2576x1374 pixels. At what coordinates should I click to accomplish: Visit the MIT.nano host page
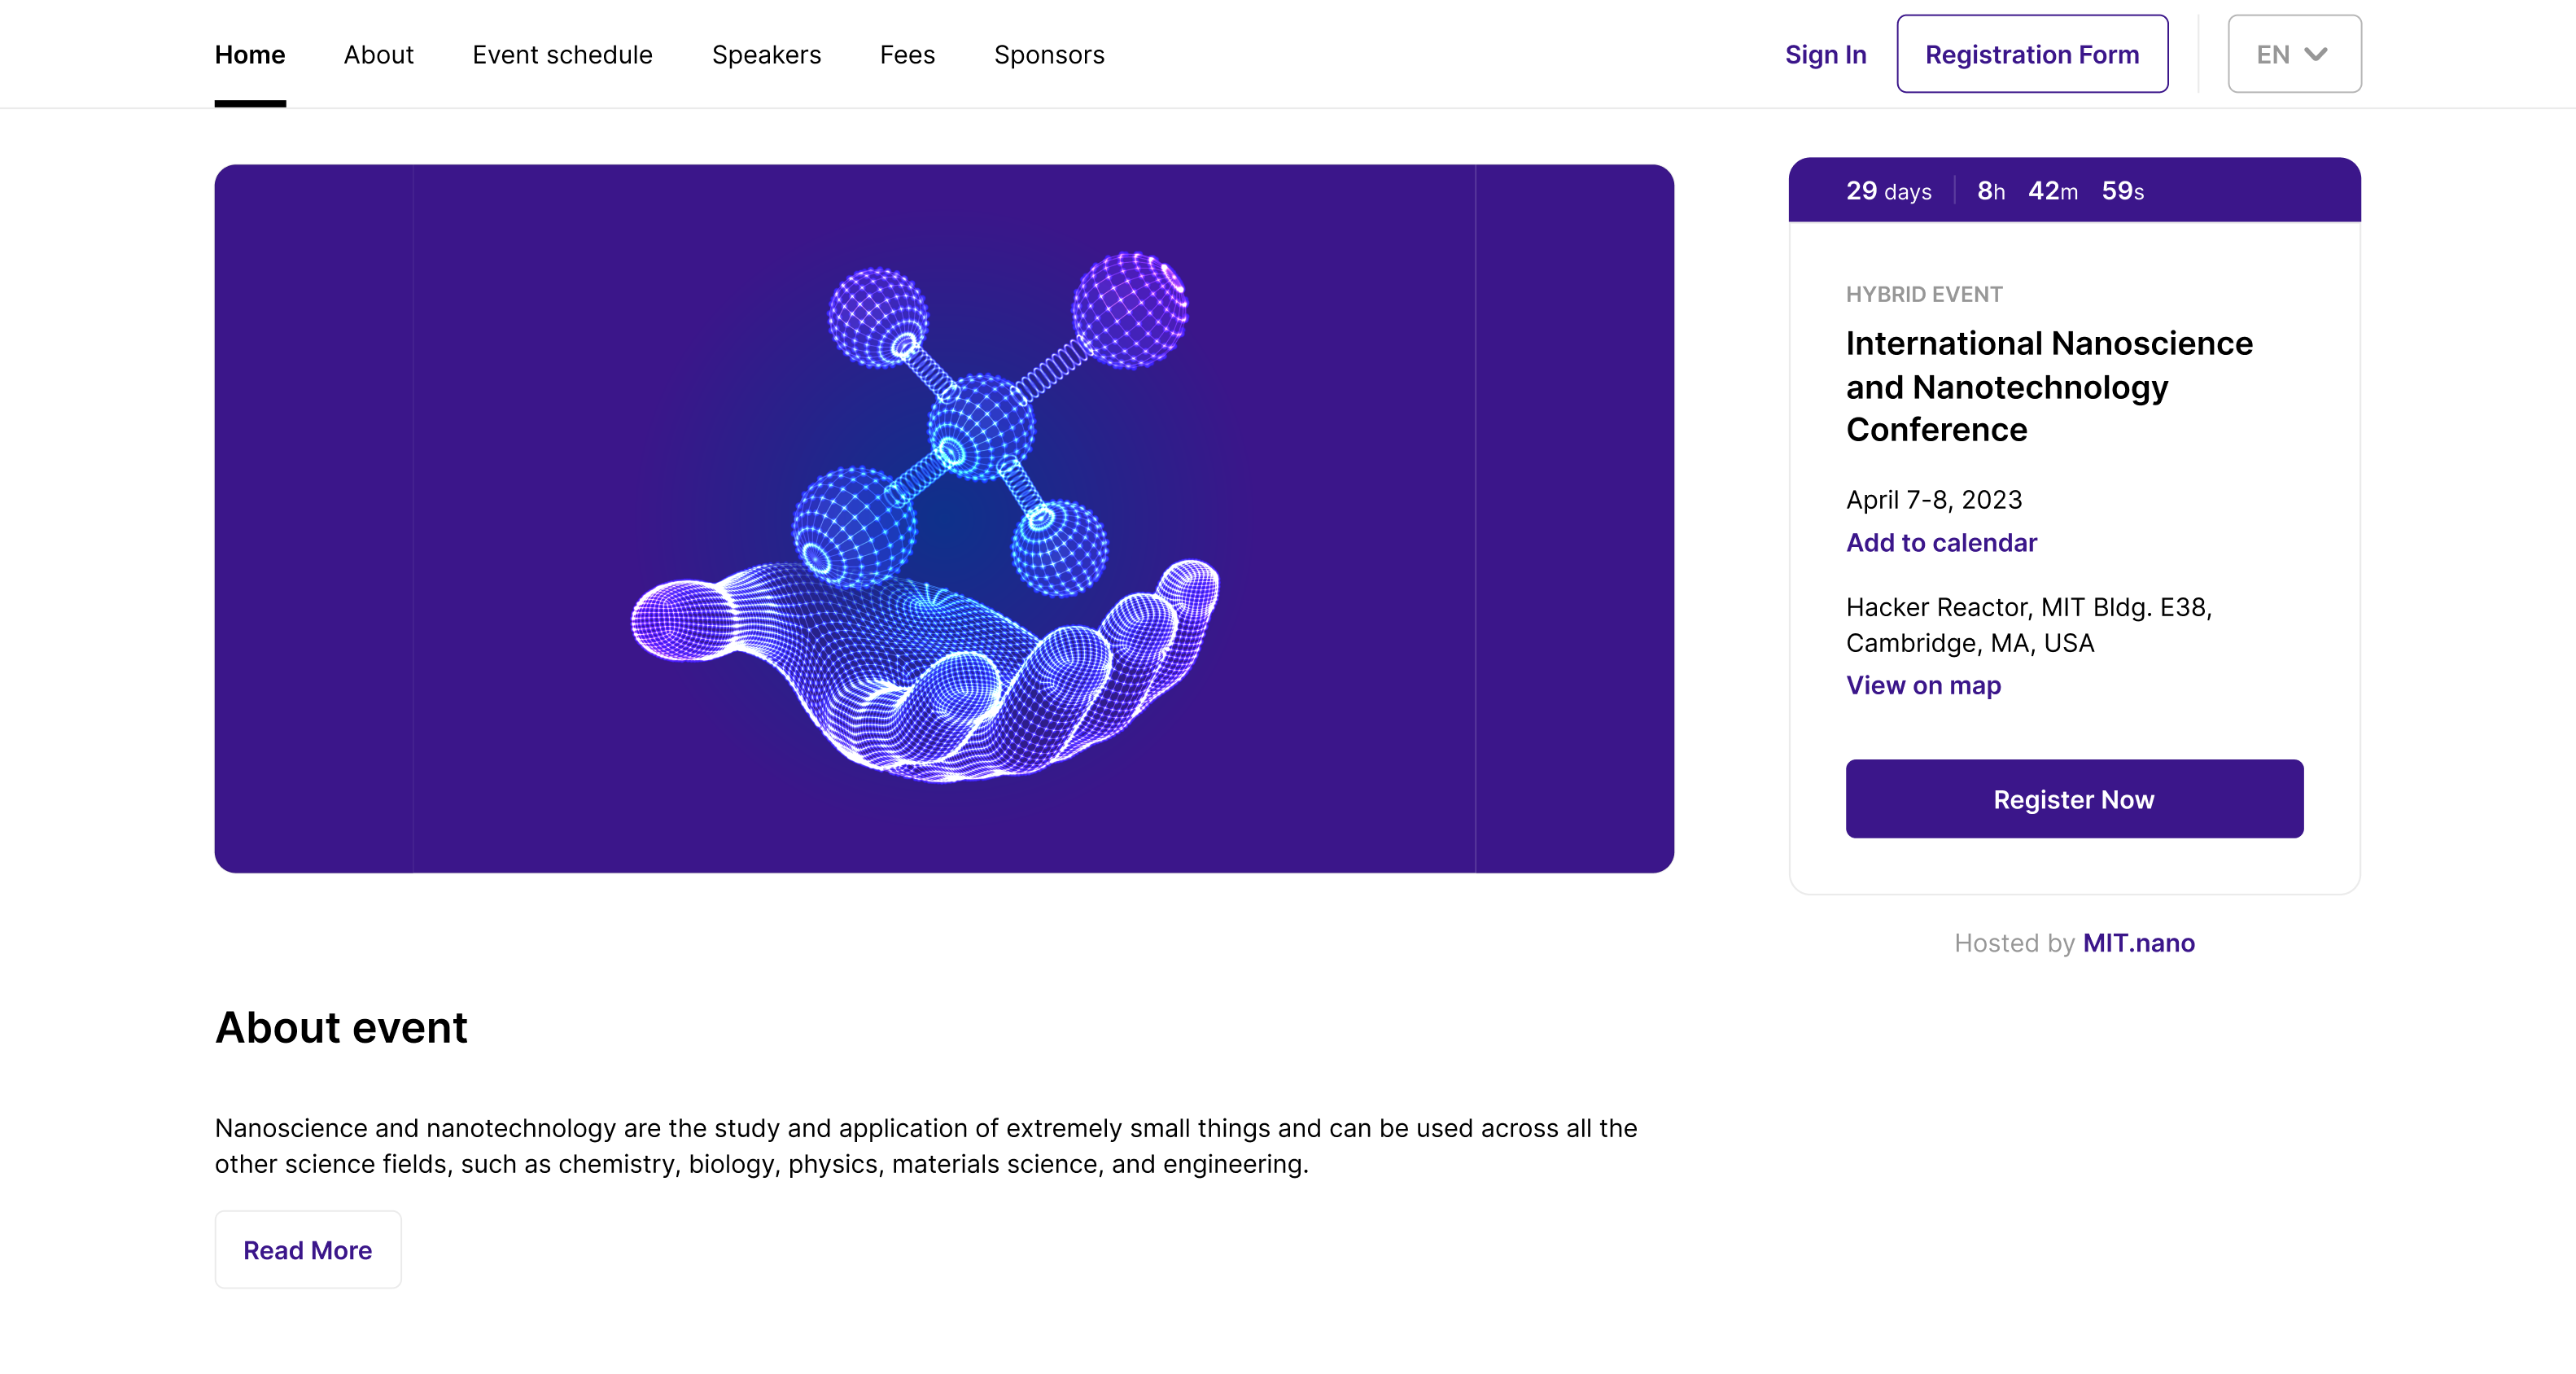[x=2138, y=943]
